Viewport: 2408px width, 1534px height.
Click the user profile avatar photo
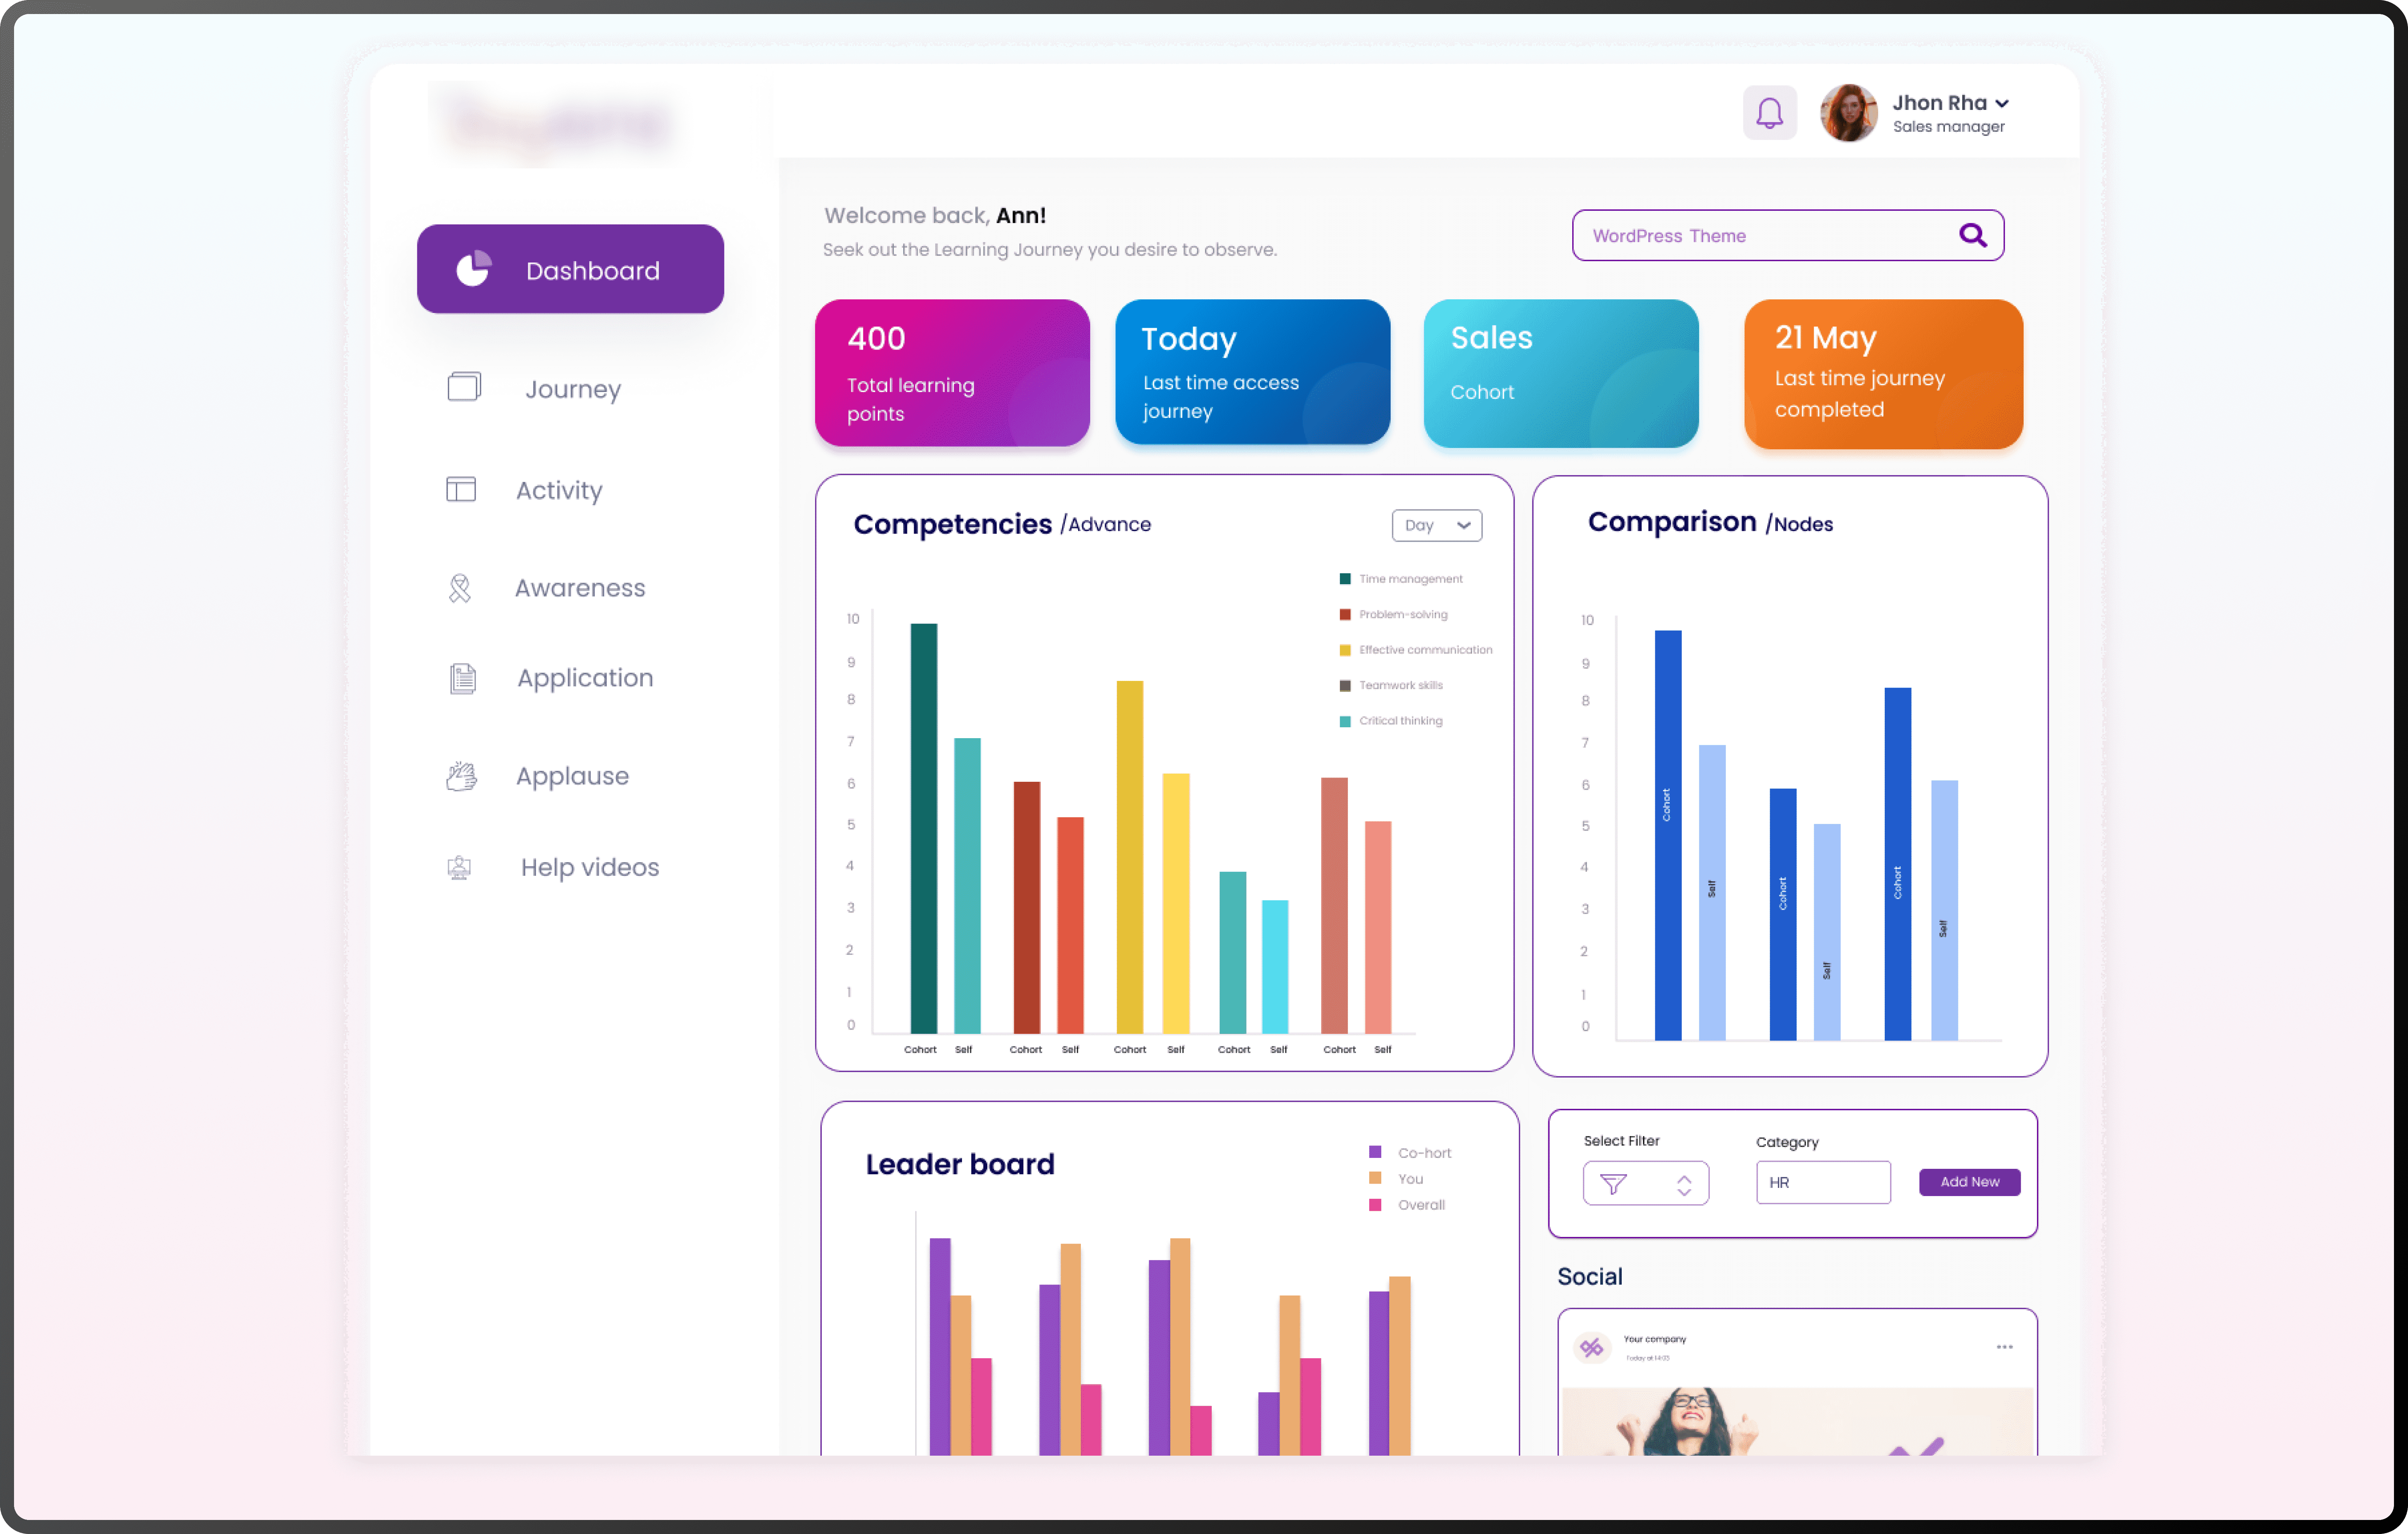point(1848,113)
